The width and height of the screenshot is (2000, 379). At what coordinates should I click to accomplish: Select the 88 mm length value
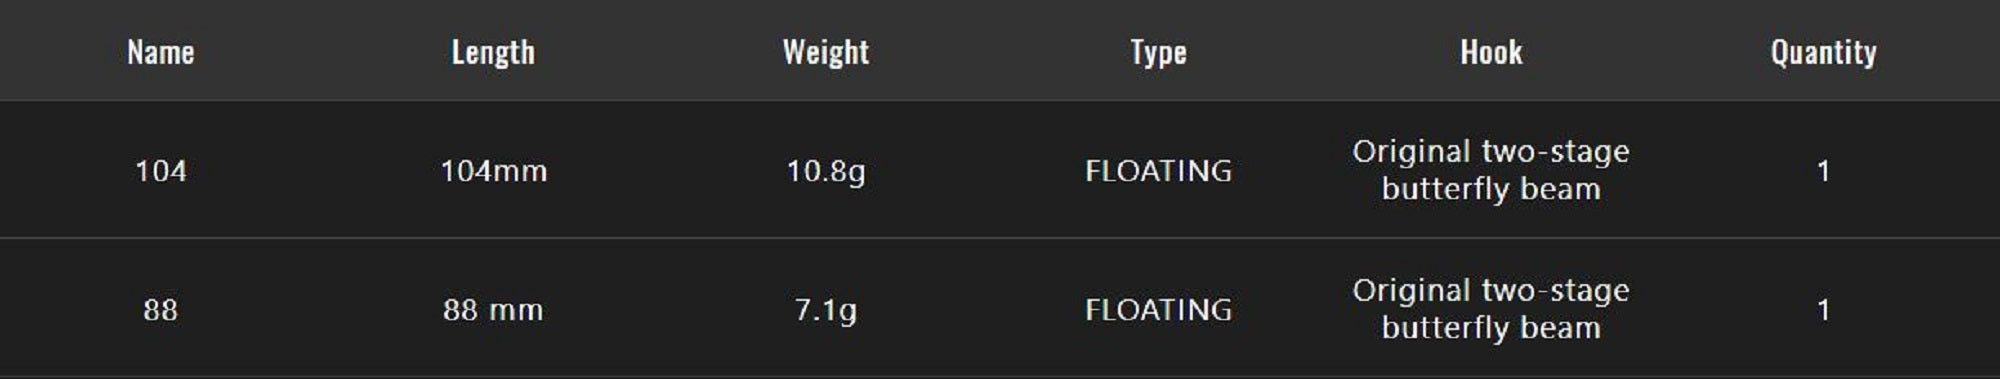(493, 310)
